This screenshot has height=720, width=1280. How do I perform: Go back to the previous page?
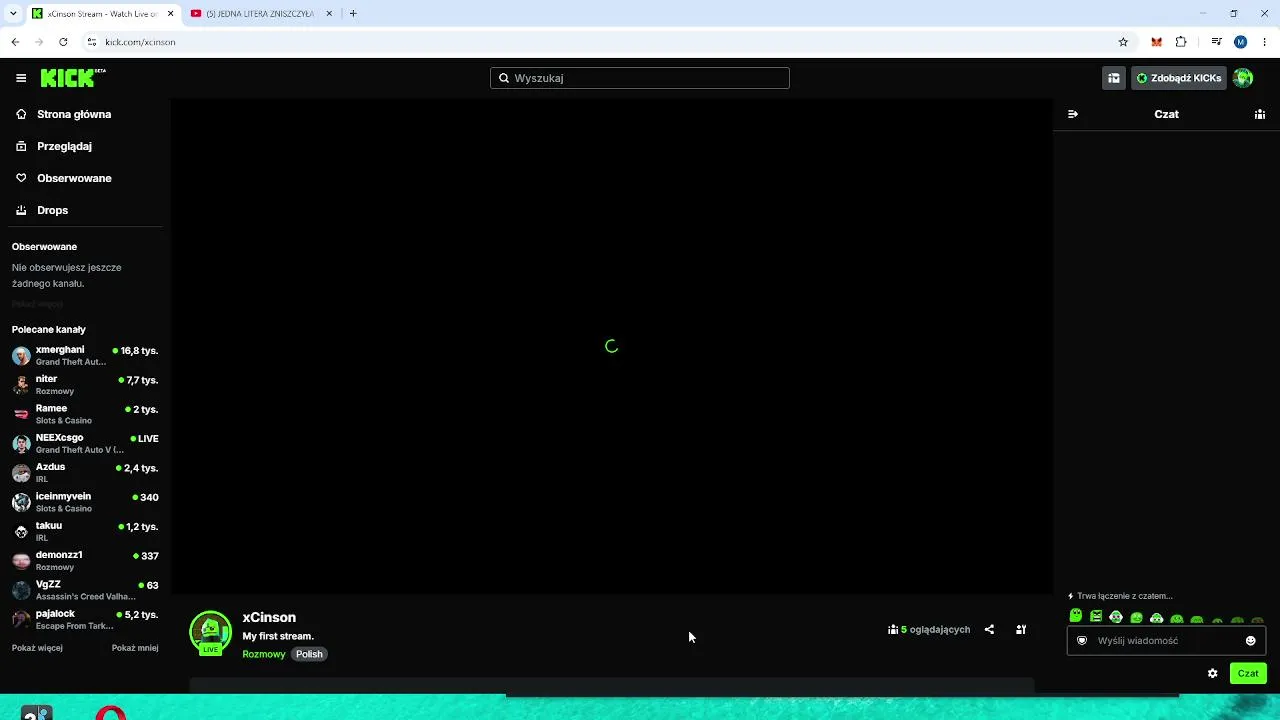[x=15, y=42]
